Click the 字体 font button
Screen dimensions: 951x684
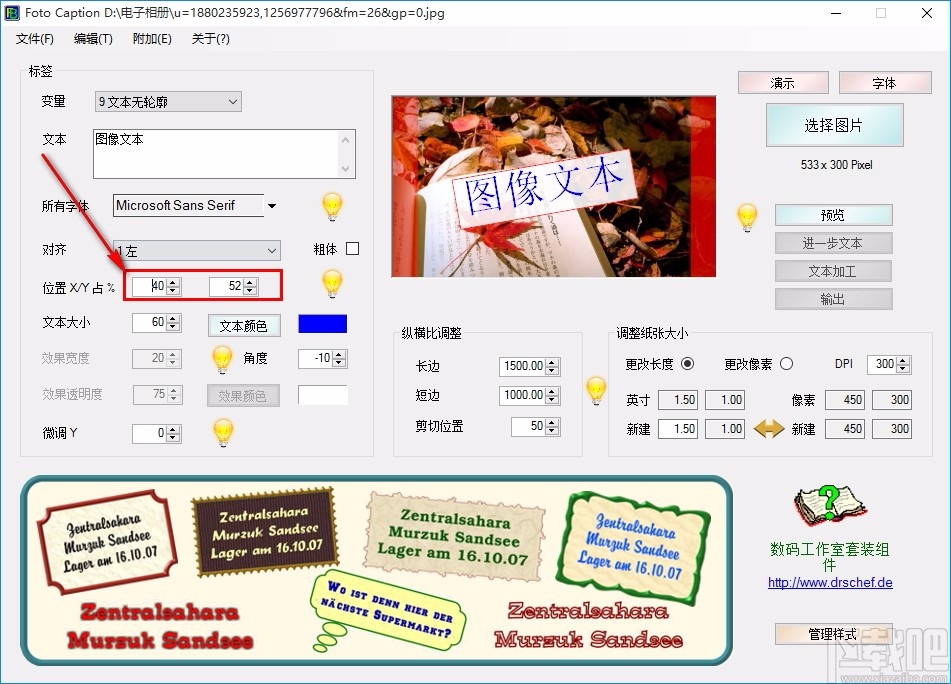point(884,82)
